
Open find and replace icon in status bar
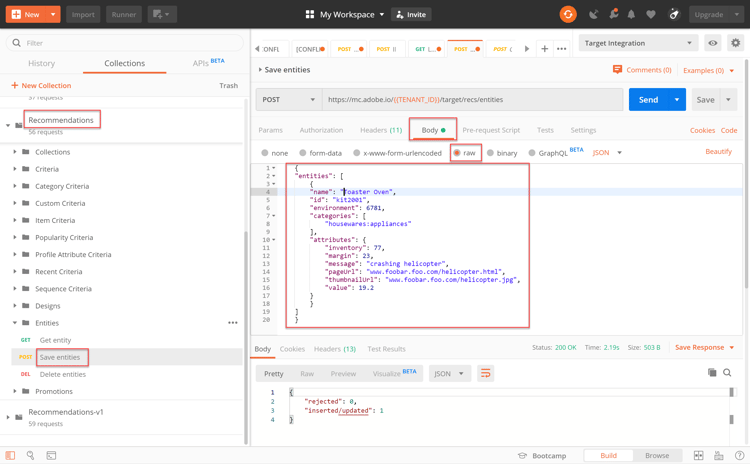[31, 455]
